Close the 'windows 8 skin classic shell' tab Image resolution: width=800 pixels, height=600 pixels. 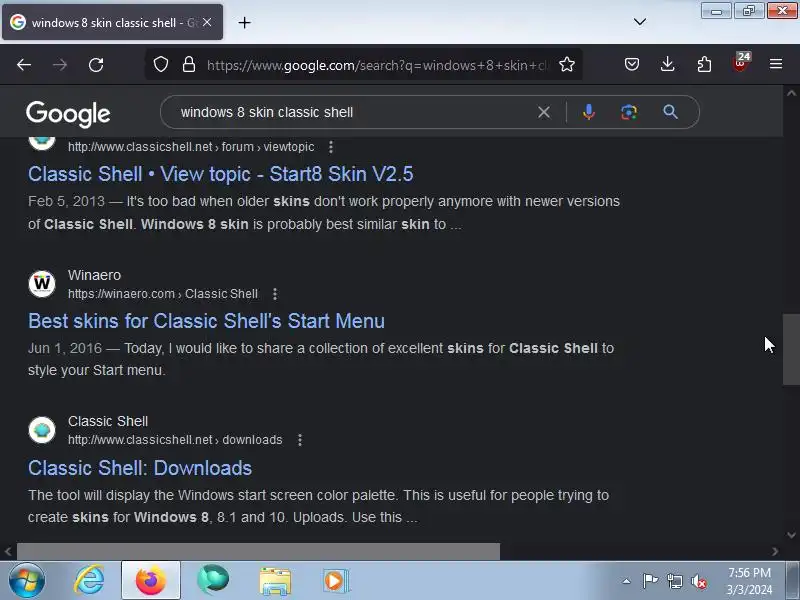tap(207, 22)
